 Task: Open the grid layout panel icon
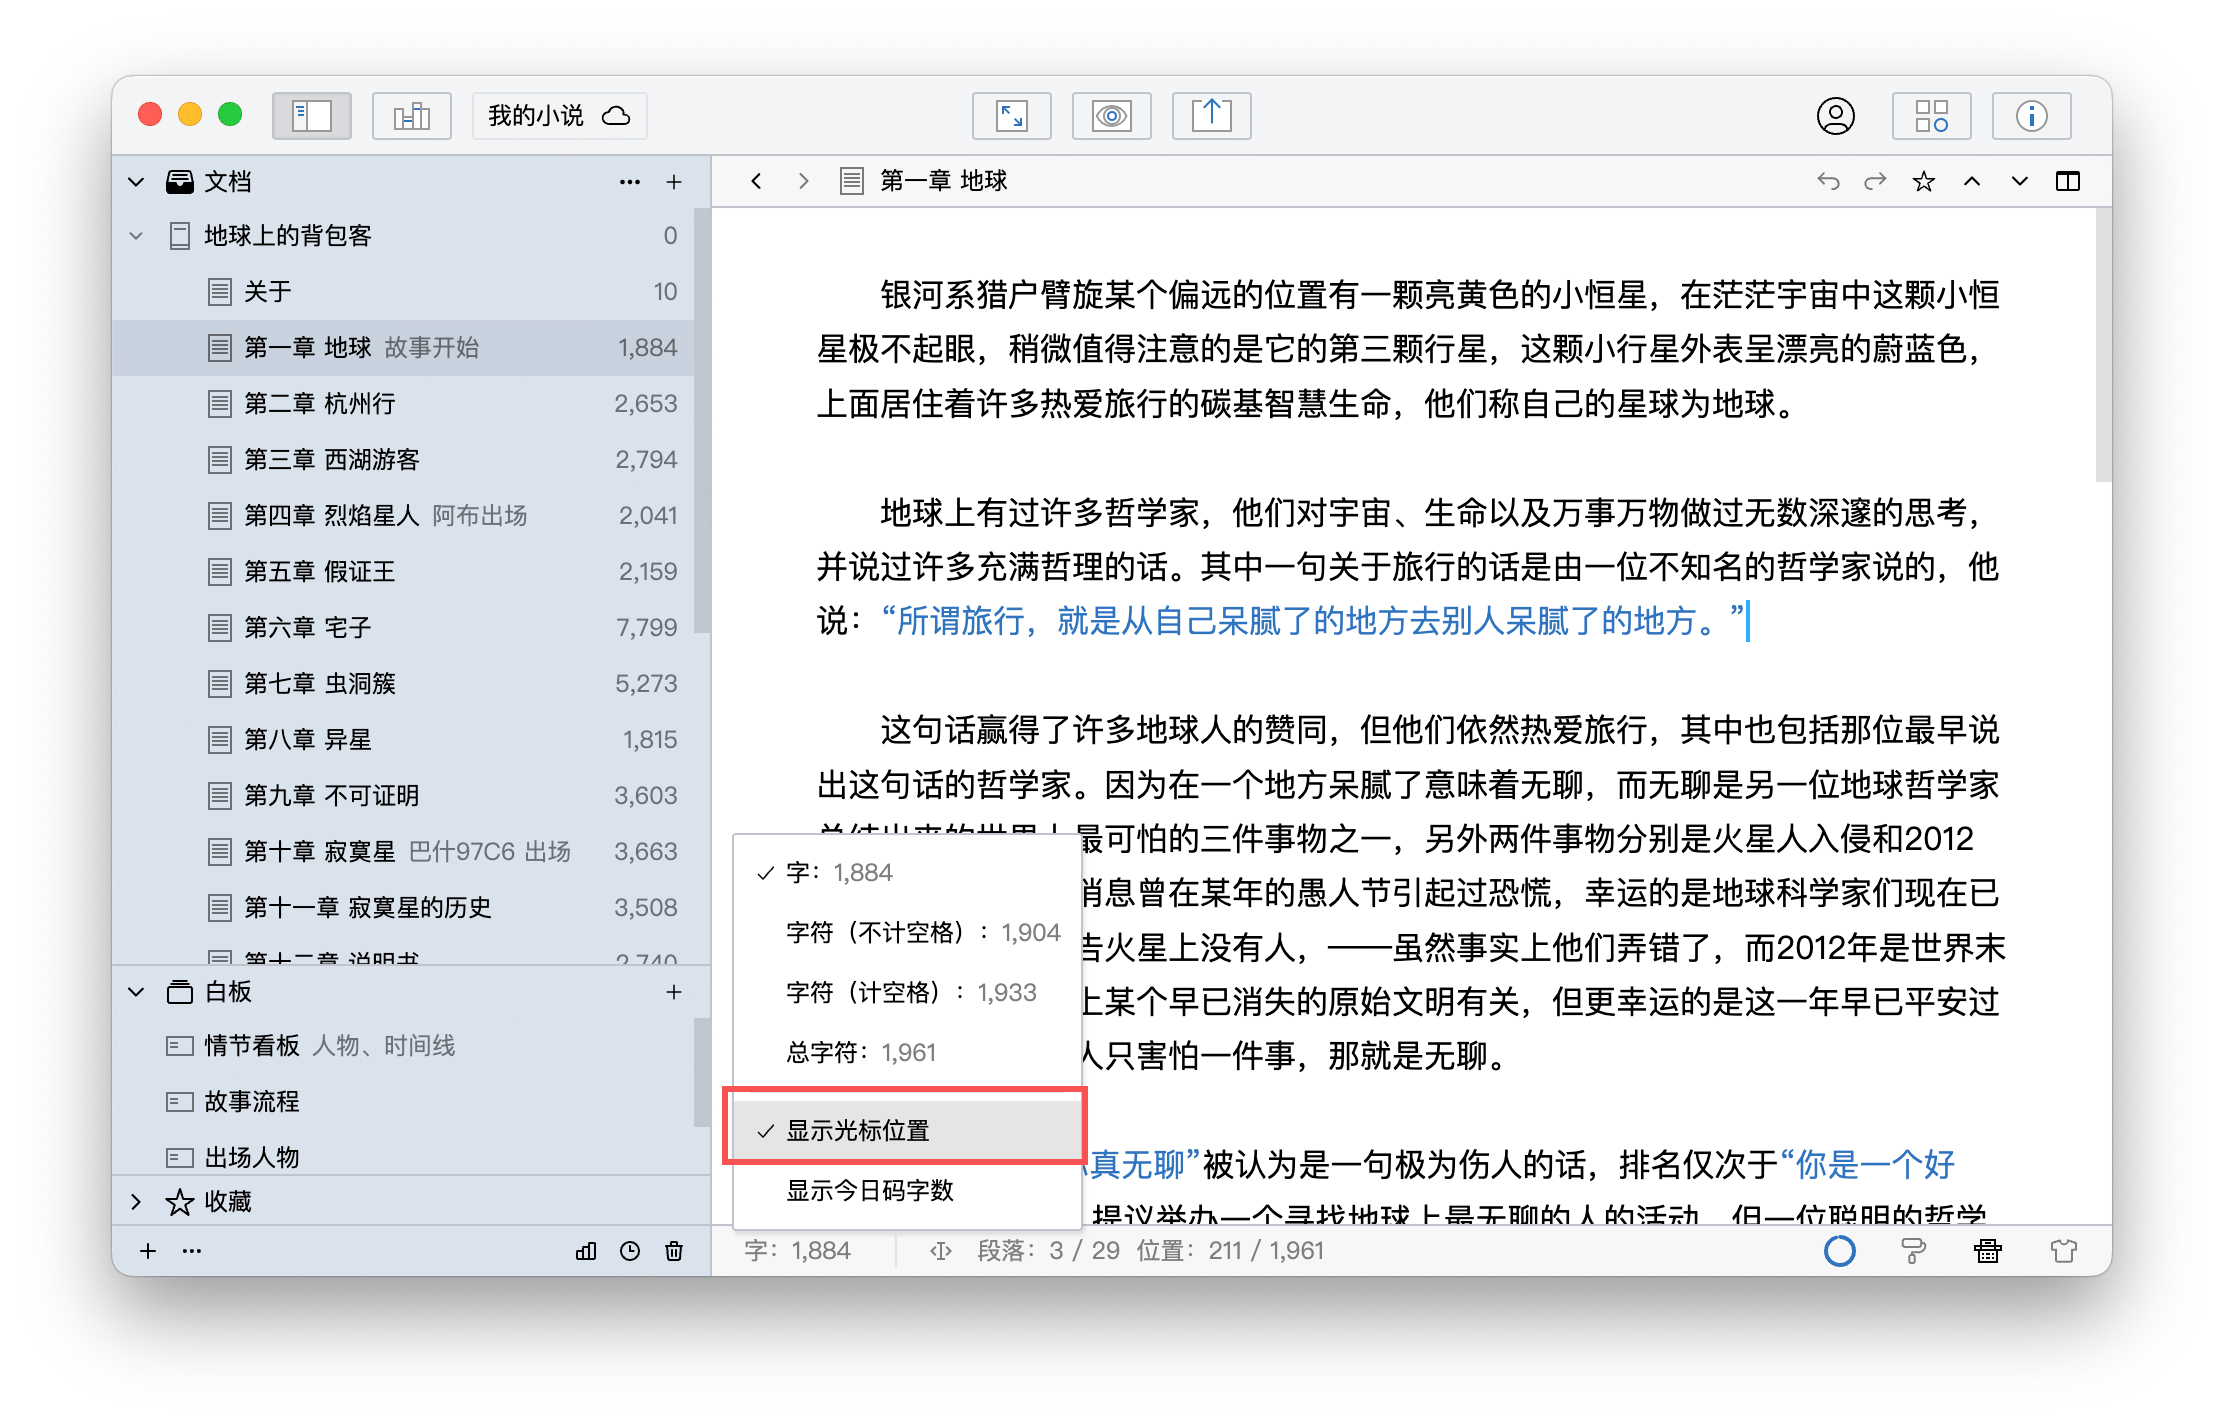(1931, 116)
